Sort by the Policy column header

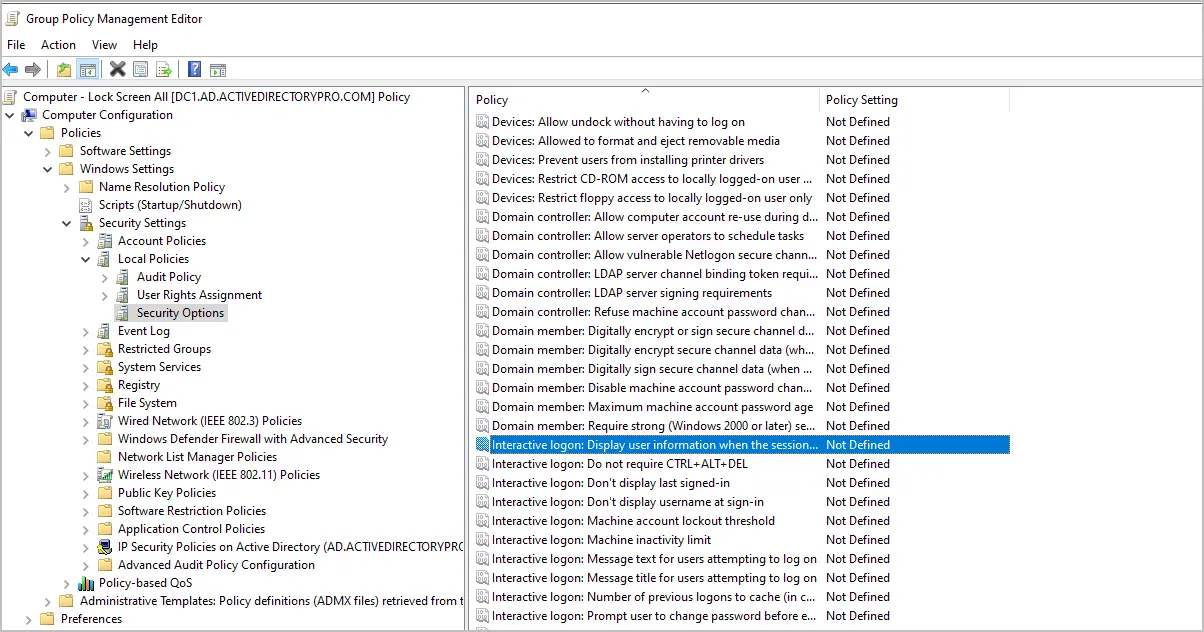[644, 100]
